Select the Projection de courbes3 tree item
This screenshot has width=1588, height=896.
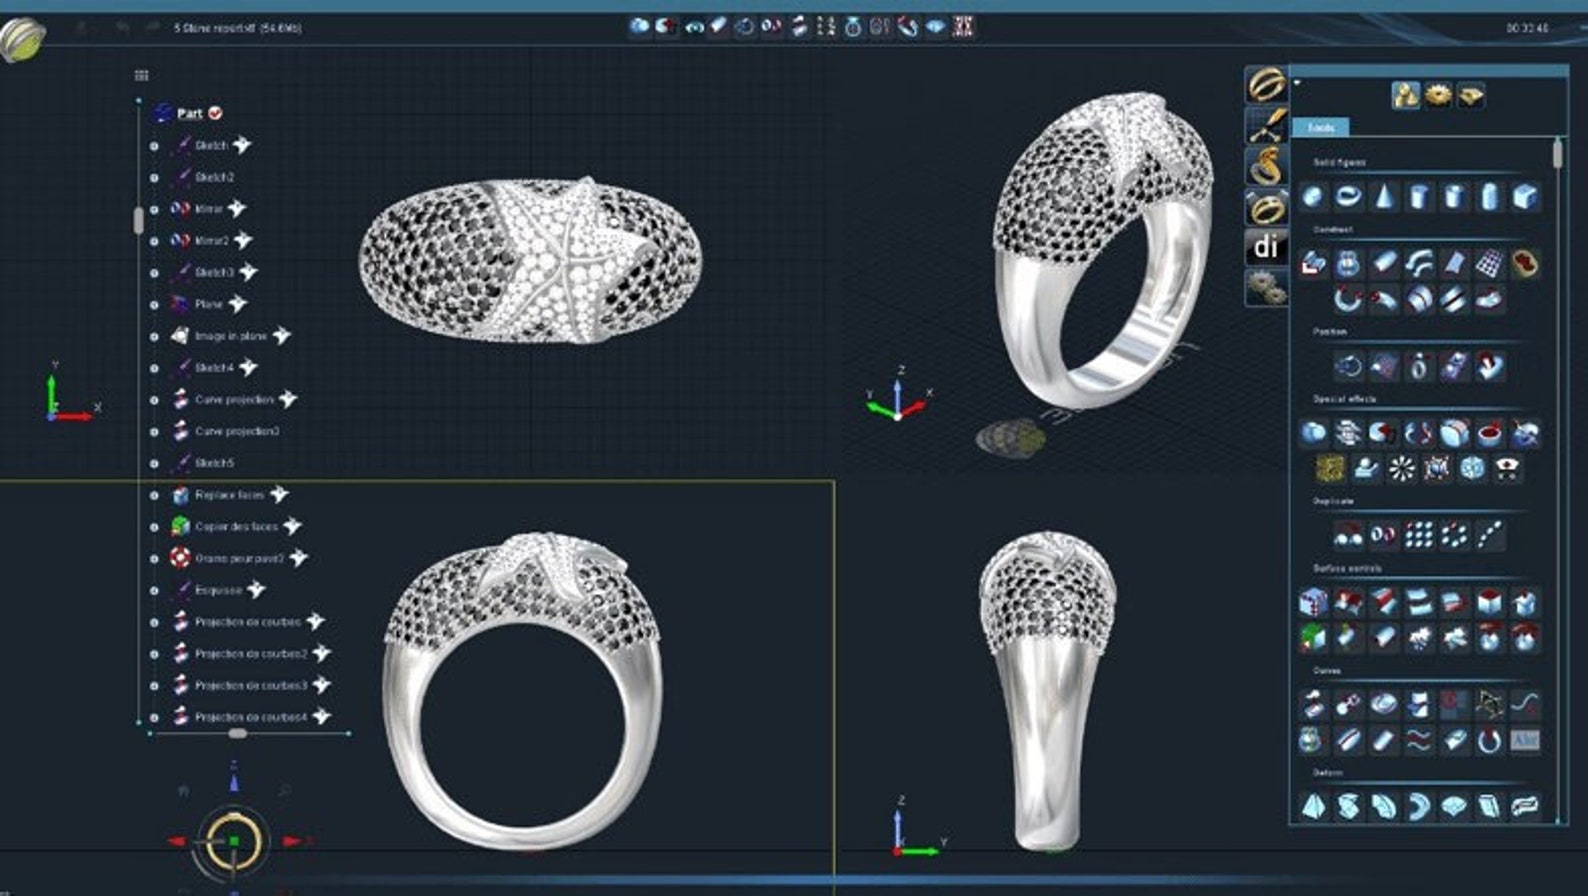[x=251, y=685]
